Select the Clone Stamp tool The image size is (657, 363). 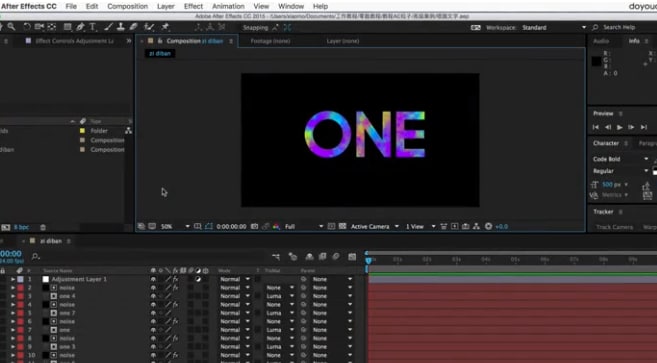121,27
